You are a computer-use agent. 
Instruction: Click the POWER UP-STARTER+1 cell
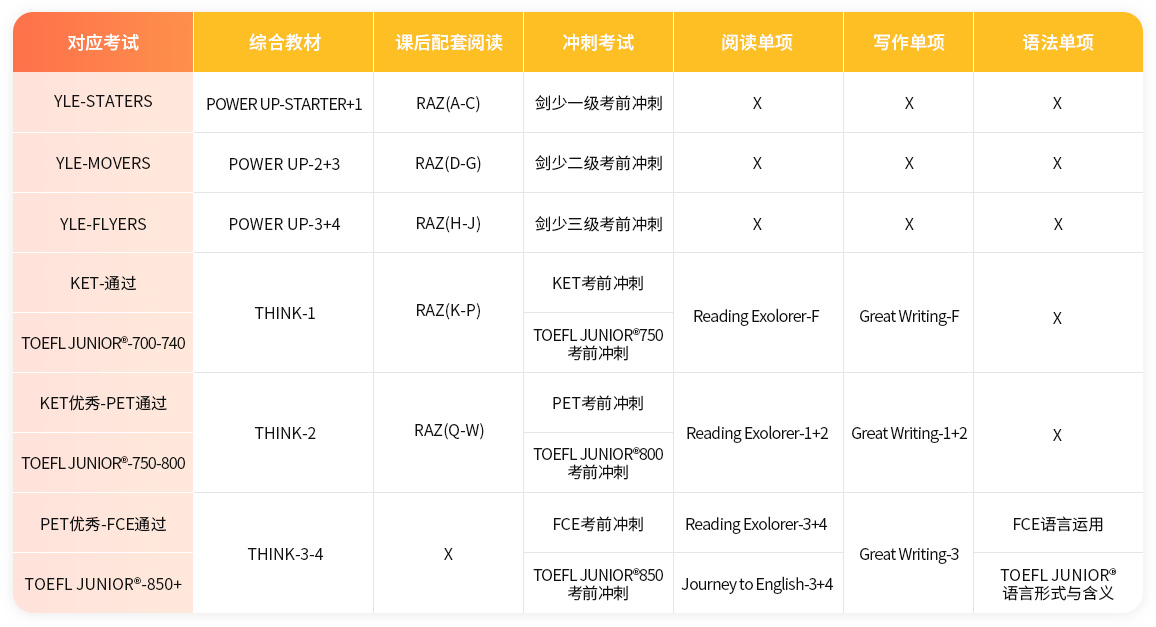(x=284, y=103)
